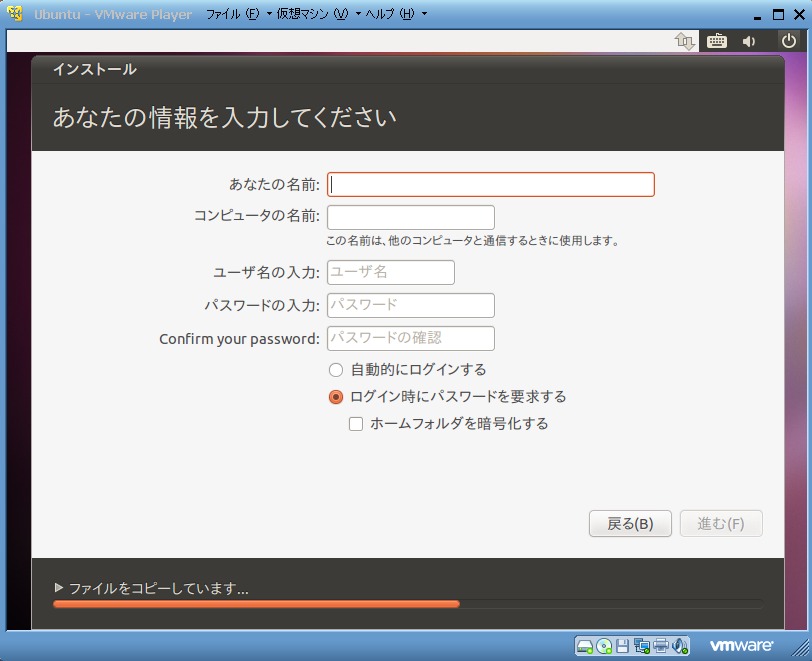812x661 pixels.
Task: Click the 進む(F) forward button
Action: tap(721, 524)
